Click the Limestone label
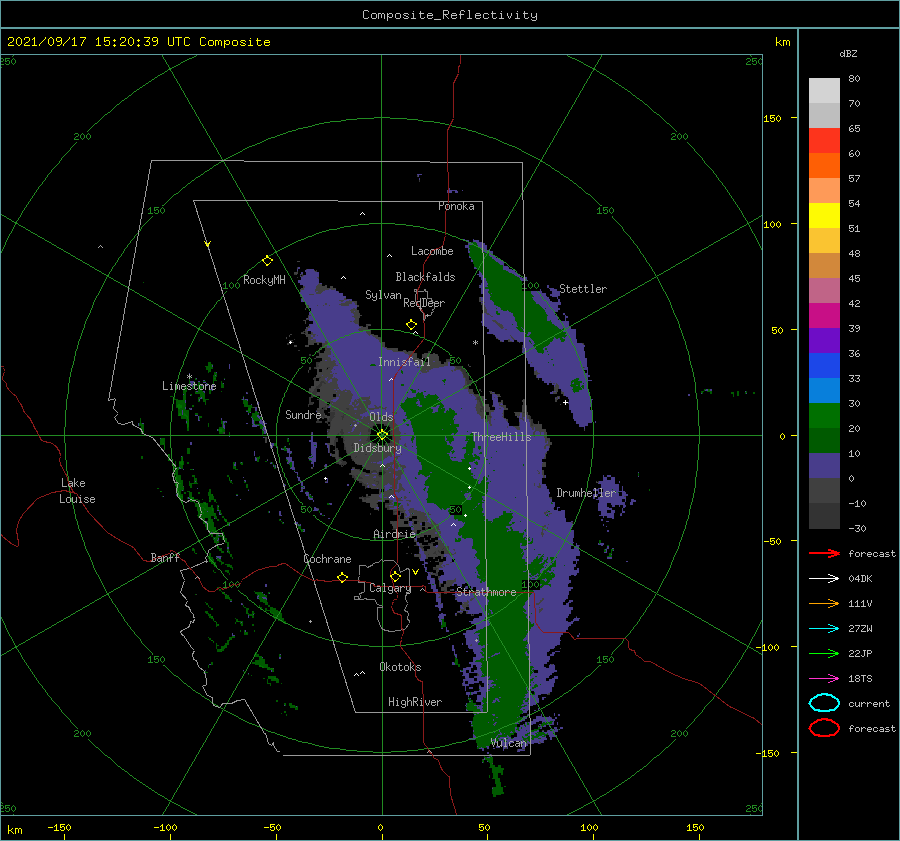The image size is (900, 841). [189, 386]
